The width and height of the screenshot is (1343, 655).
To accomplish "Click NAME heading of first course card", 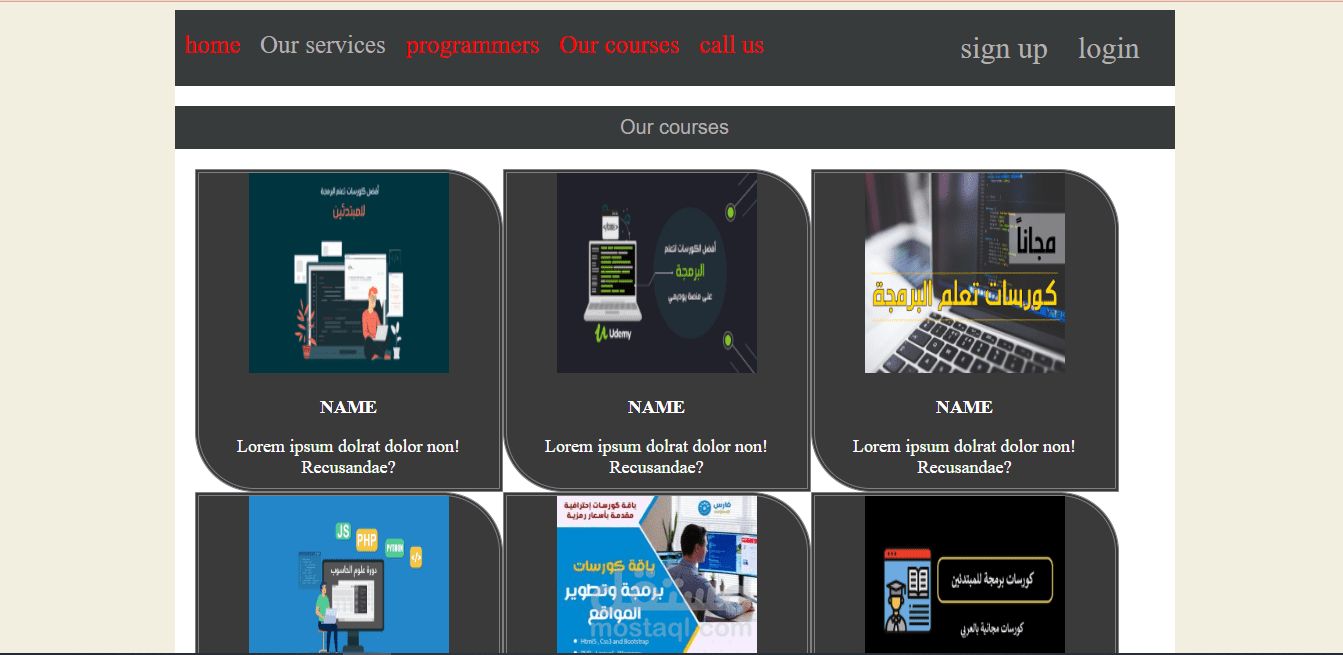I will 349,407.
